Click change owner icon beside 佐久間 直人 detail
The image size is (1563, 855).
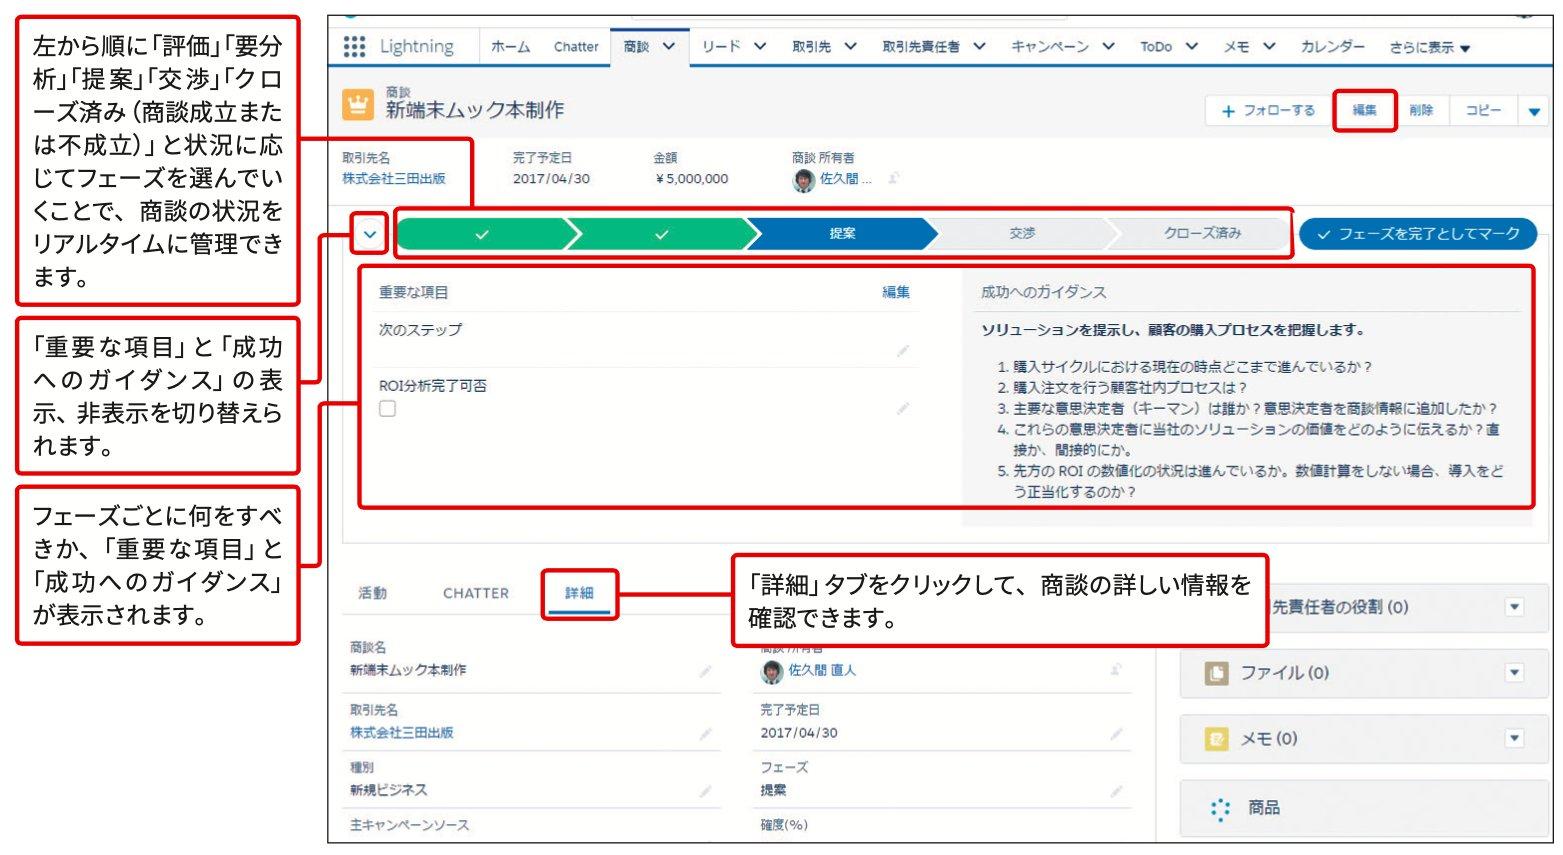[1116, 670]
